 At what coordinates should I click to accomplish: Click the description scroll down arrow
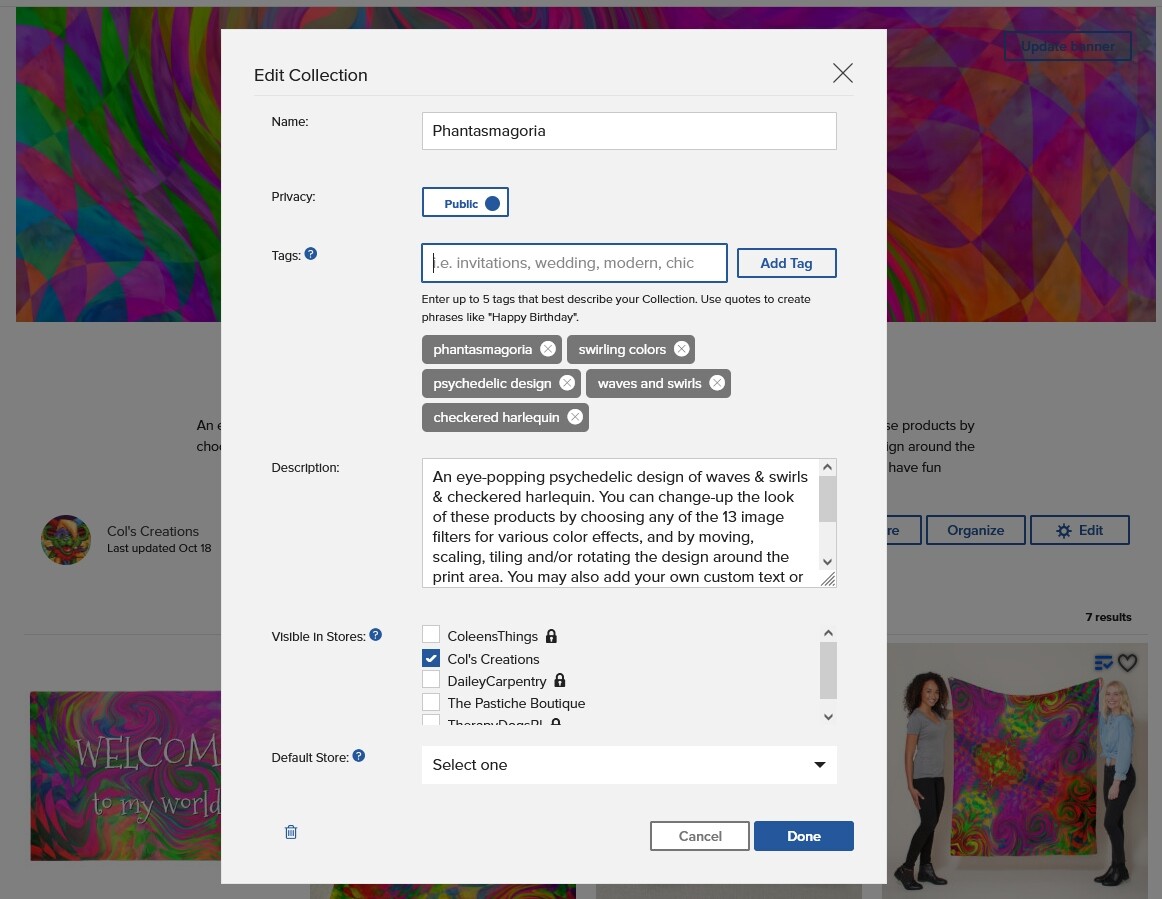click(829, 562)
